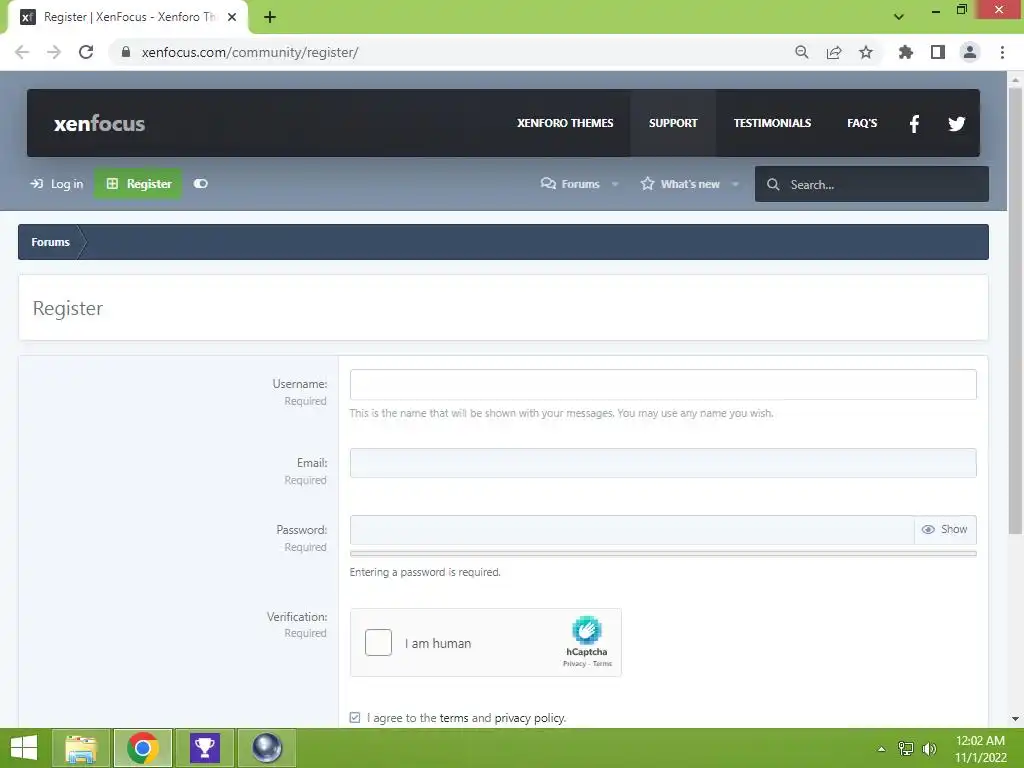Click the green Register button

pyautogui.click(x=138, y=184)
